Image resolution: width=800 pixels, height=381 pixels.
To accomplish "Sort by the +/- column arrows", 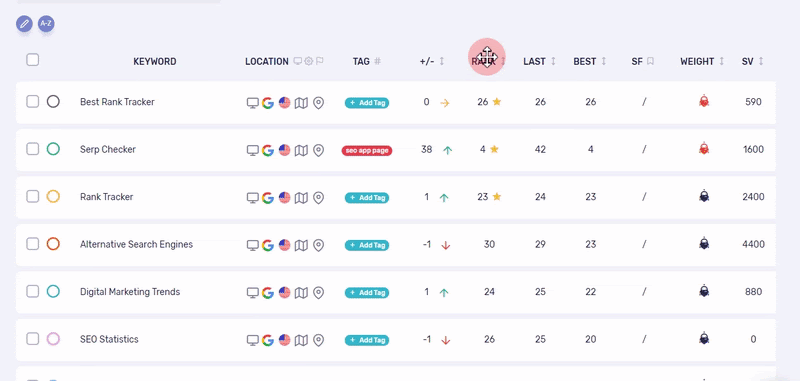I will click(442, 61).
